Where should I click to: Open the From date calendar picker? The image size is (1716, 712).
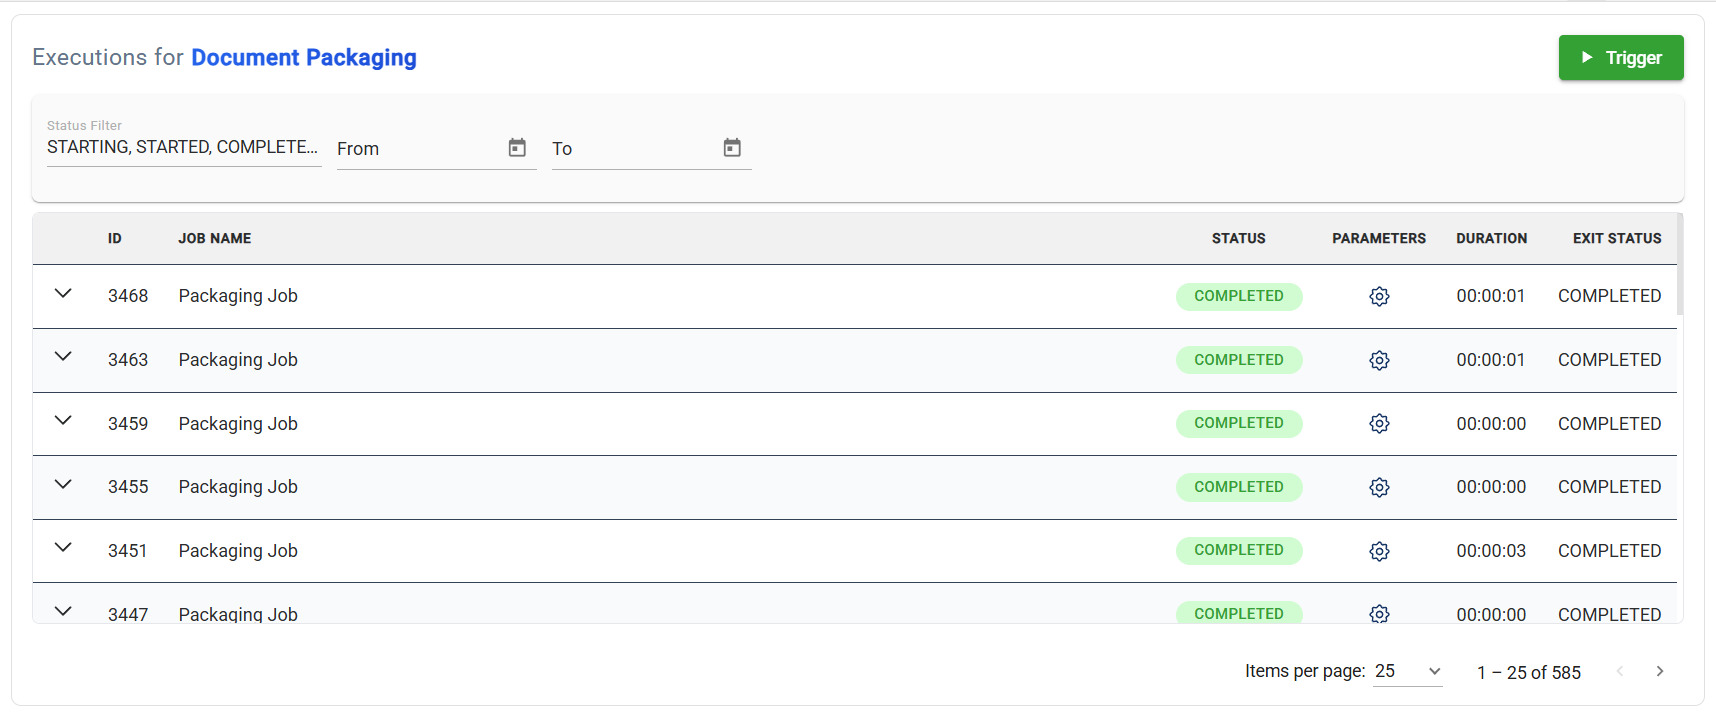tap(517, 148)
